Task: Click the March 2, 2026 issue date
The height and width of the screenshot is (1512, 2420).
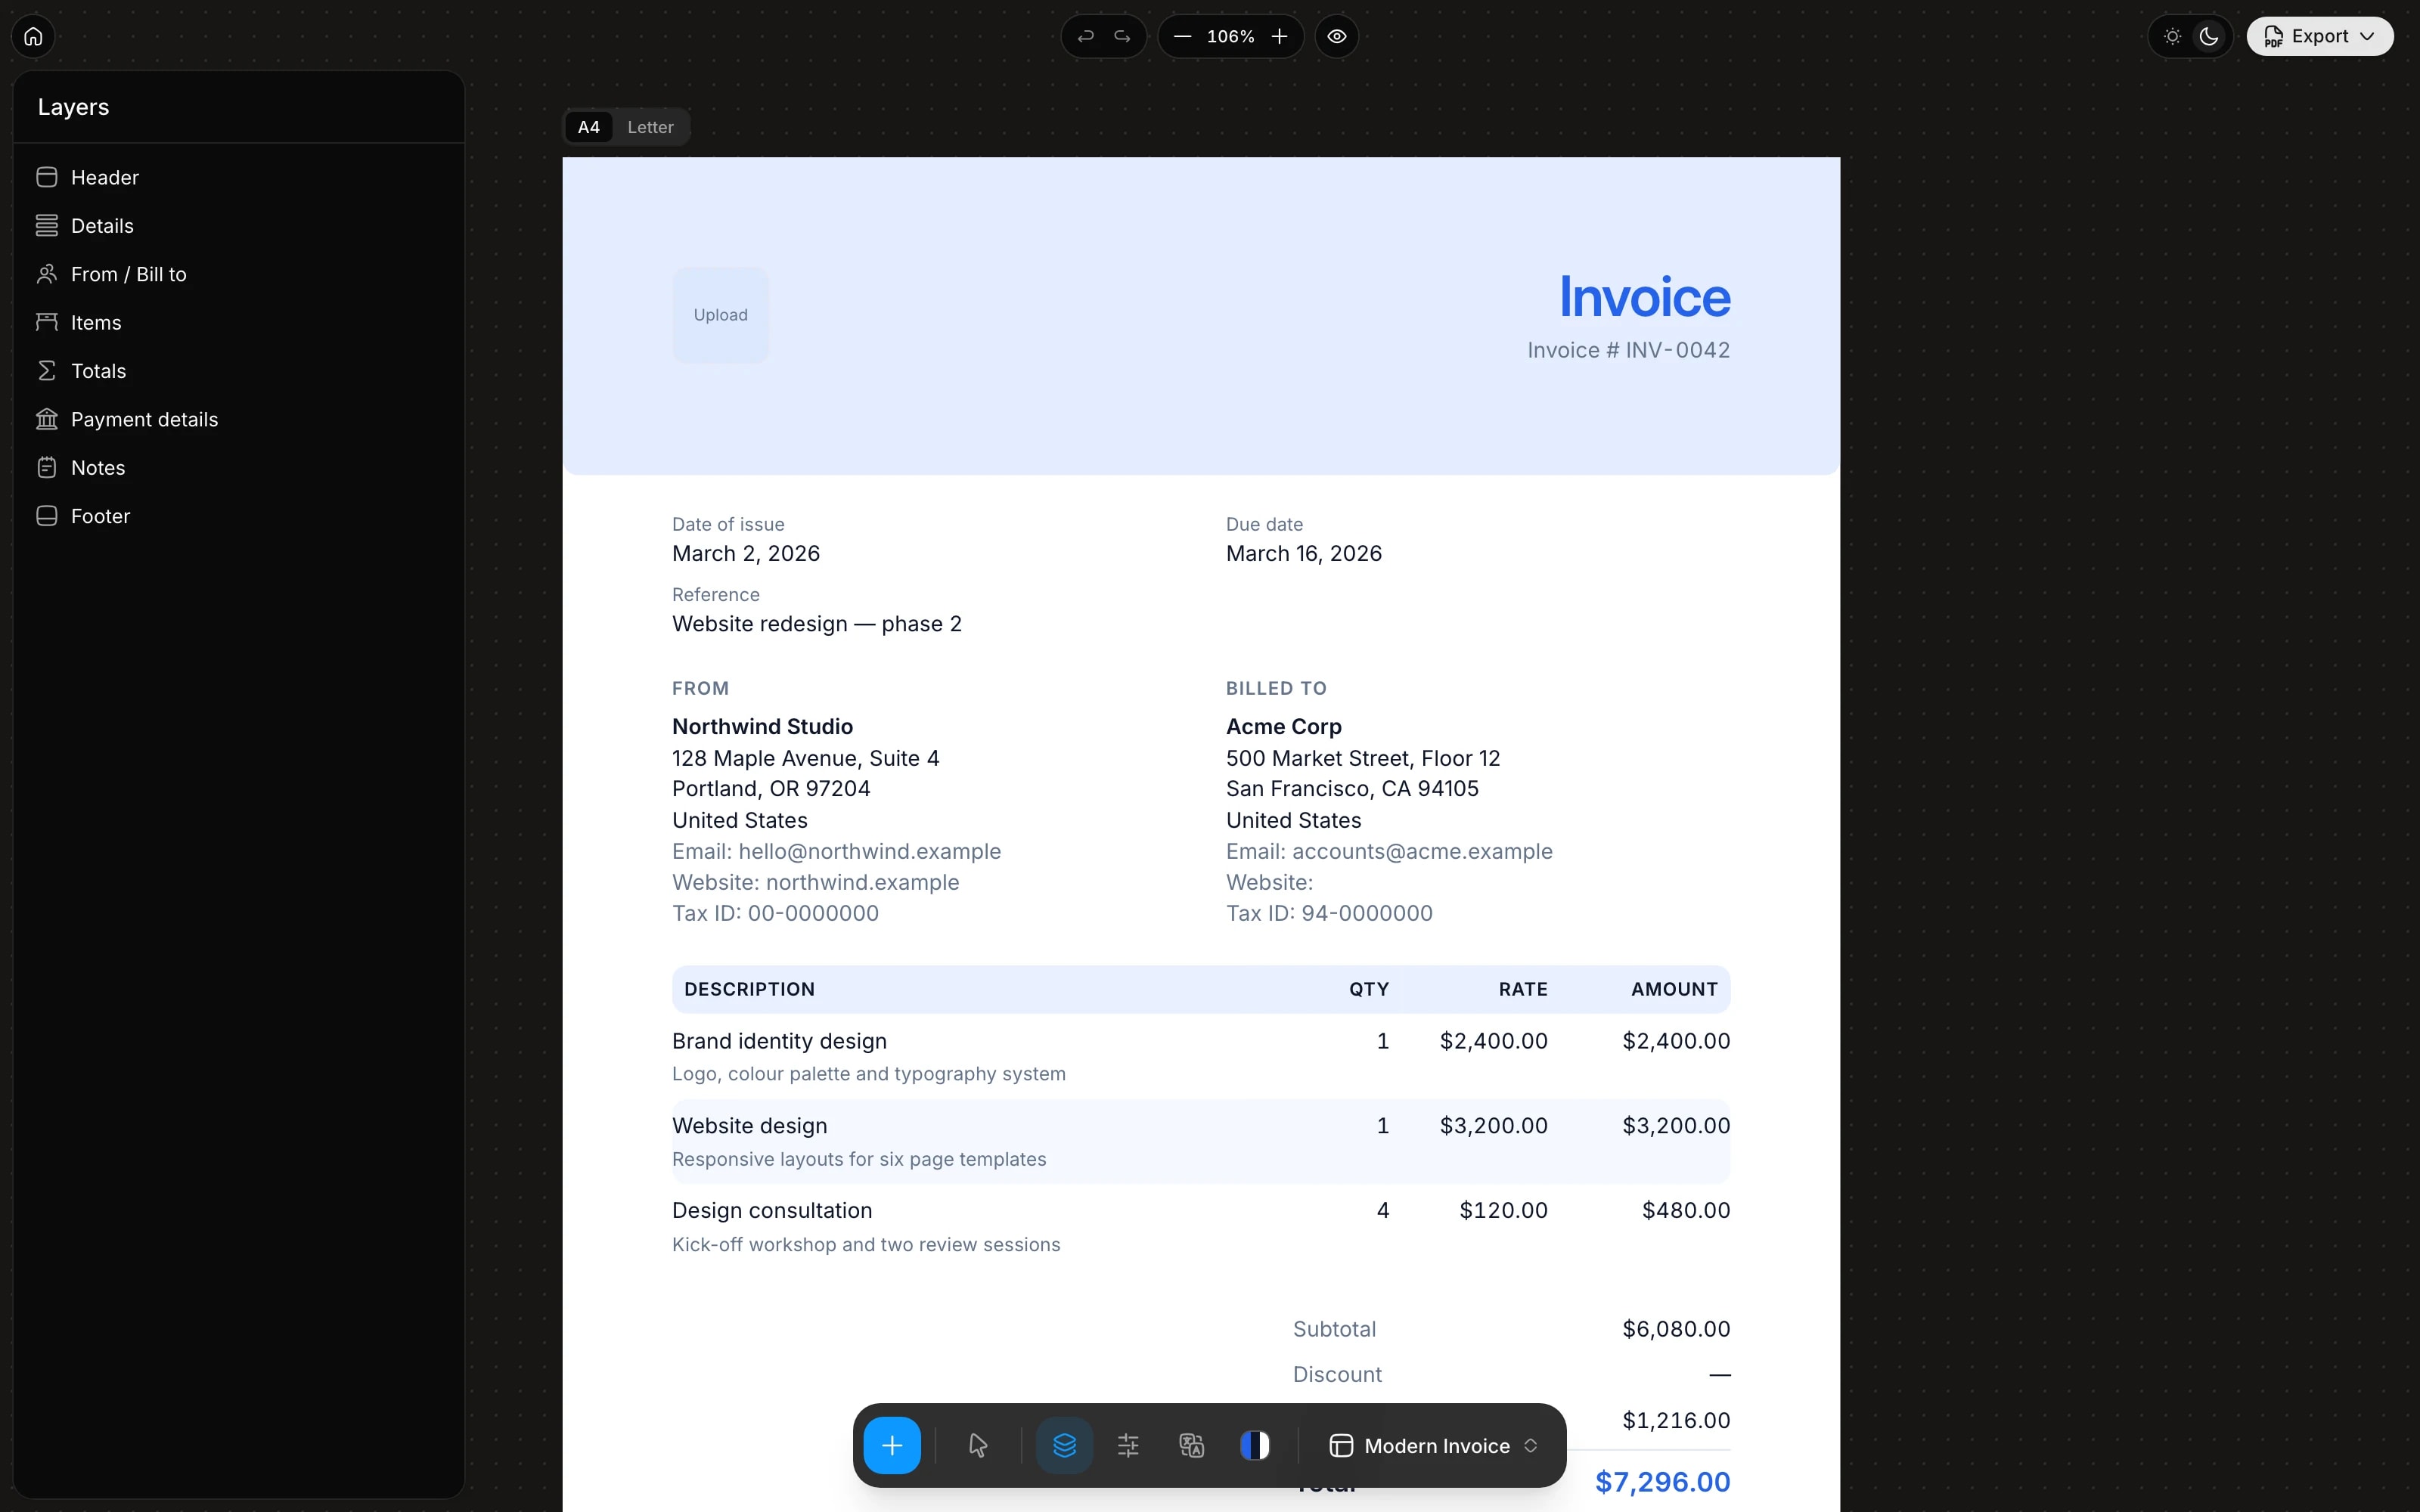Action: pos(746,554)
